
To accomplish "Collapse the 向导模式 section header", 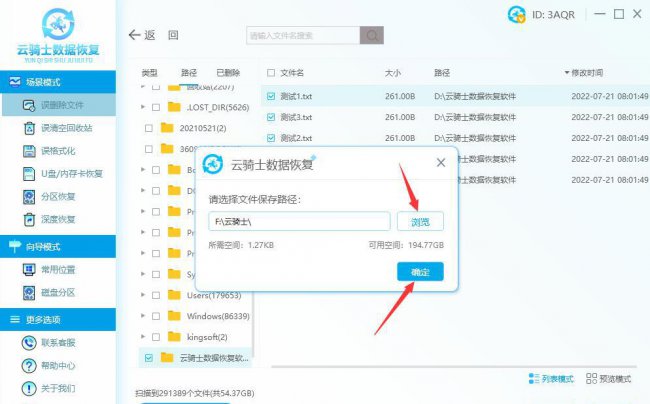I will coord(58,247).
